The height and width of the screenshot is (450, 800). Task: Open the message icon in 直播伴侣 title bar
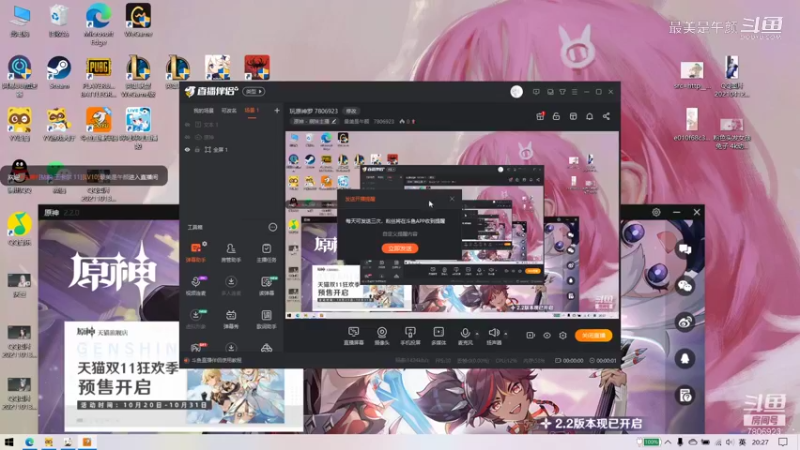coord(536,92)
